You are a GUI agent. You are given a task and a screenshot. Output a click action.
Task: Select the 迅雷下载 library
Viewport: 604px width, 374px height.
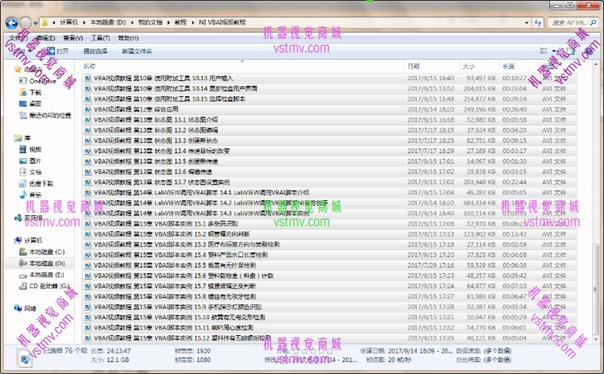[x=36, y=183]
